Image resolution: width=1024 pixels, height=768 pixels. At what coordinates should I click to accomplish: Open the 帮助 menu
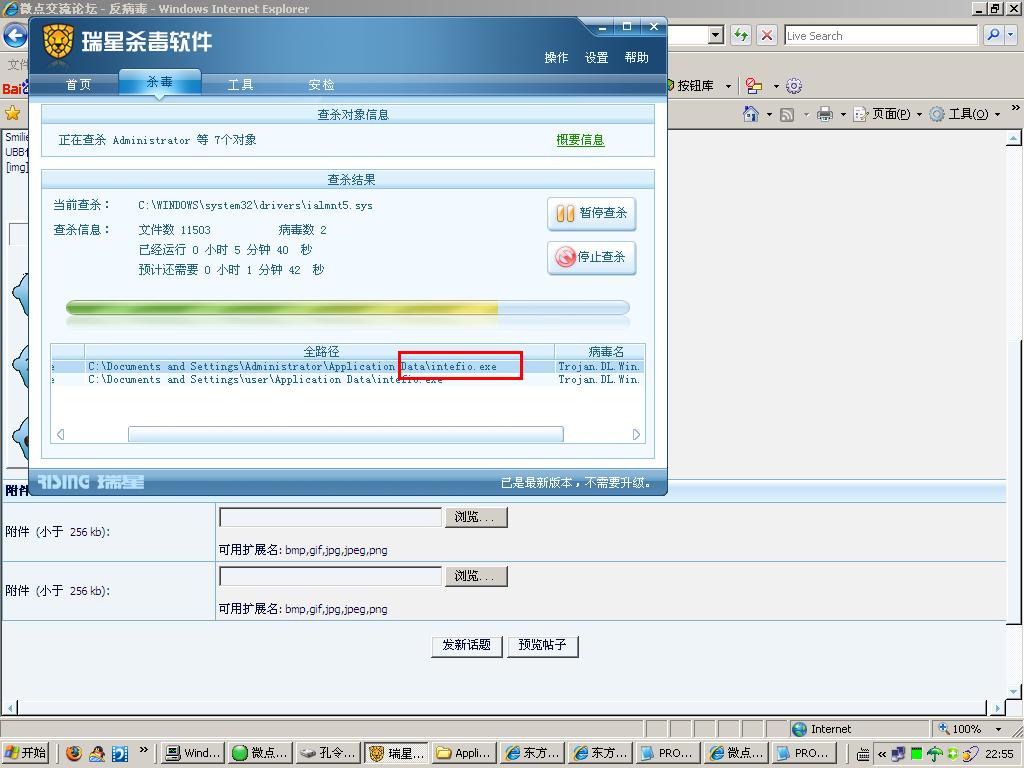click(x=637, y=57)
